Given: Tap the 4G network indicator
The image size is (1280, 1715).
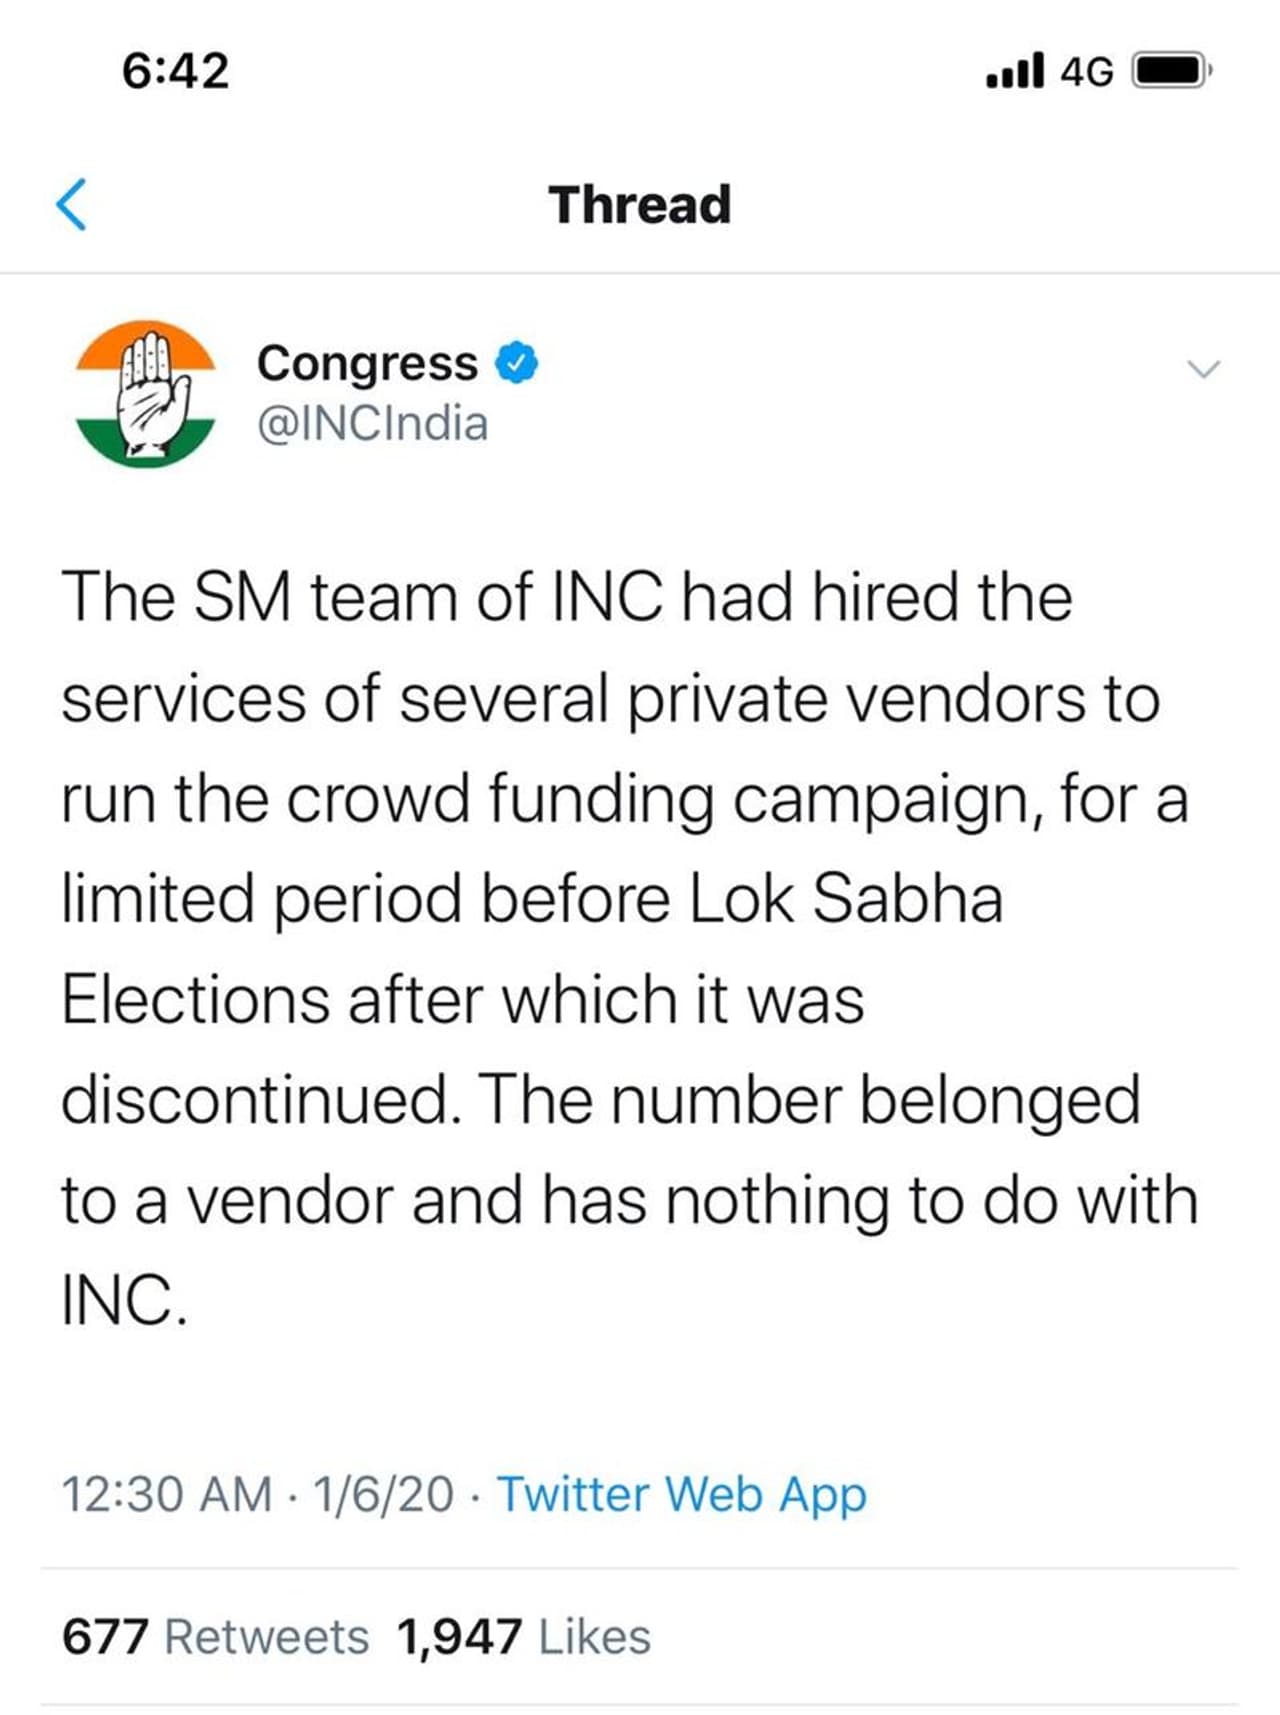Looking at the screenshot, I should point(1087,72).
